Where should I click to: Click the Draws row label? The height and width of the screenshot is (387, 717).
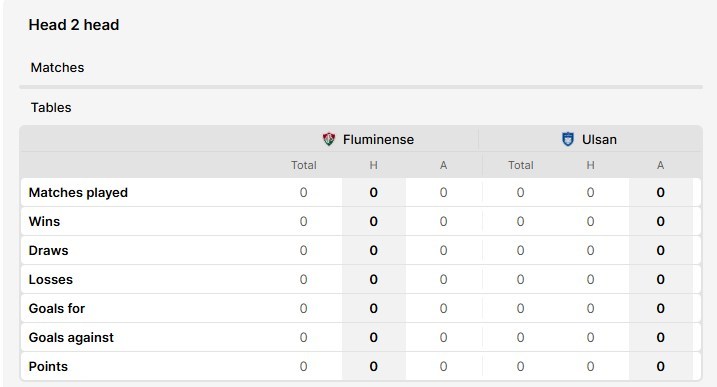pos(48,251)
